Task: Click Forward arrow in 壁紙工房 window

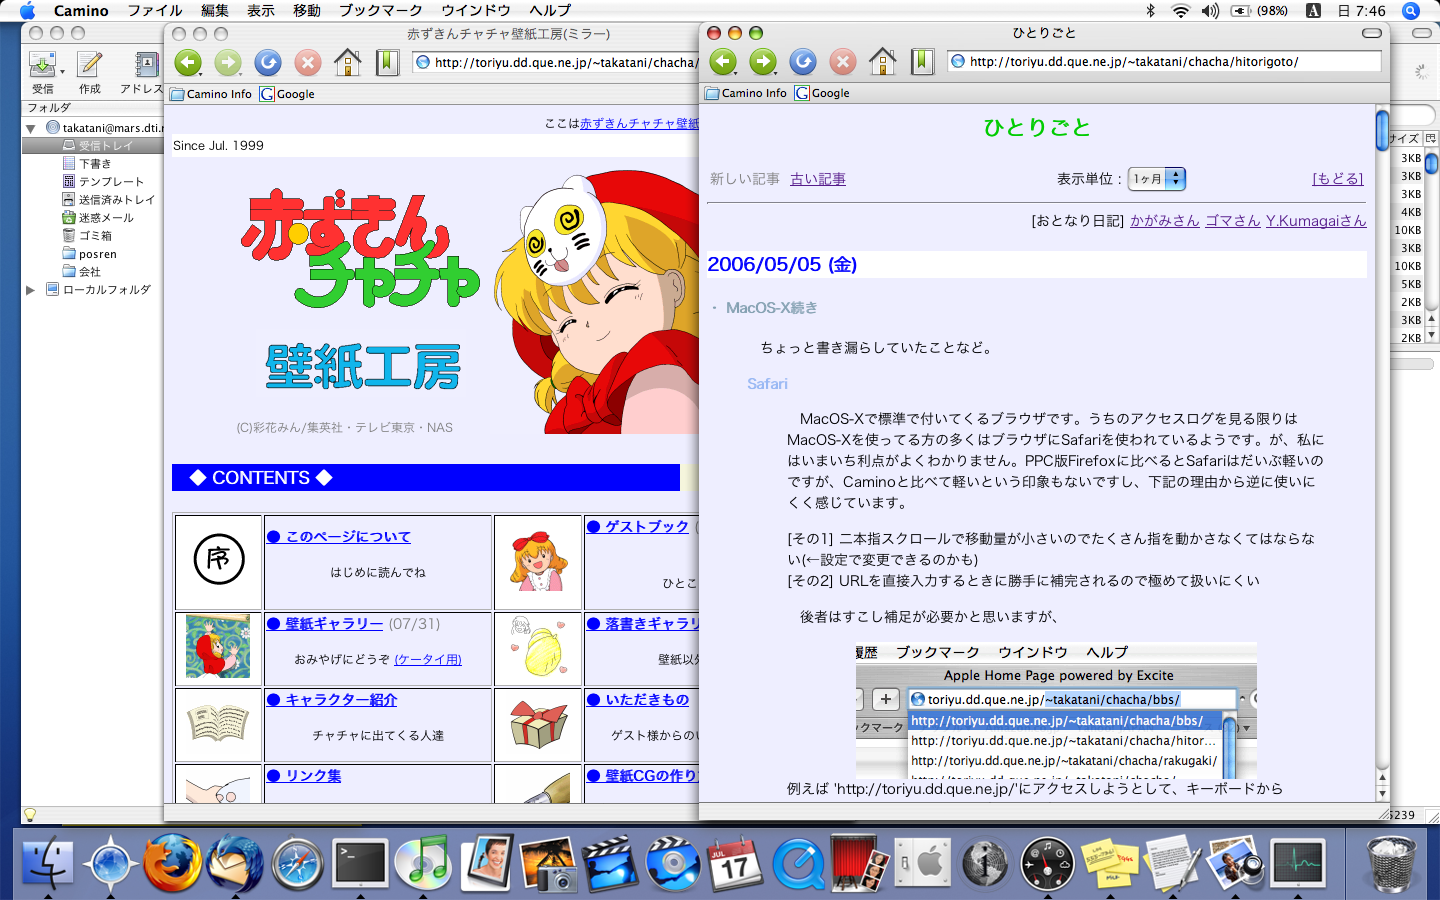Action: (x=228, y=63)
